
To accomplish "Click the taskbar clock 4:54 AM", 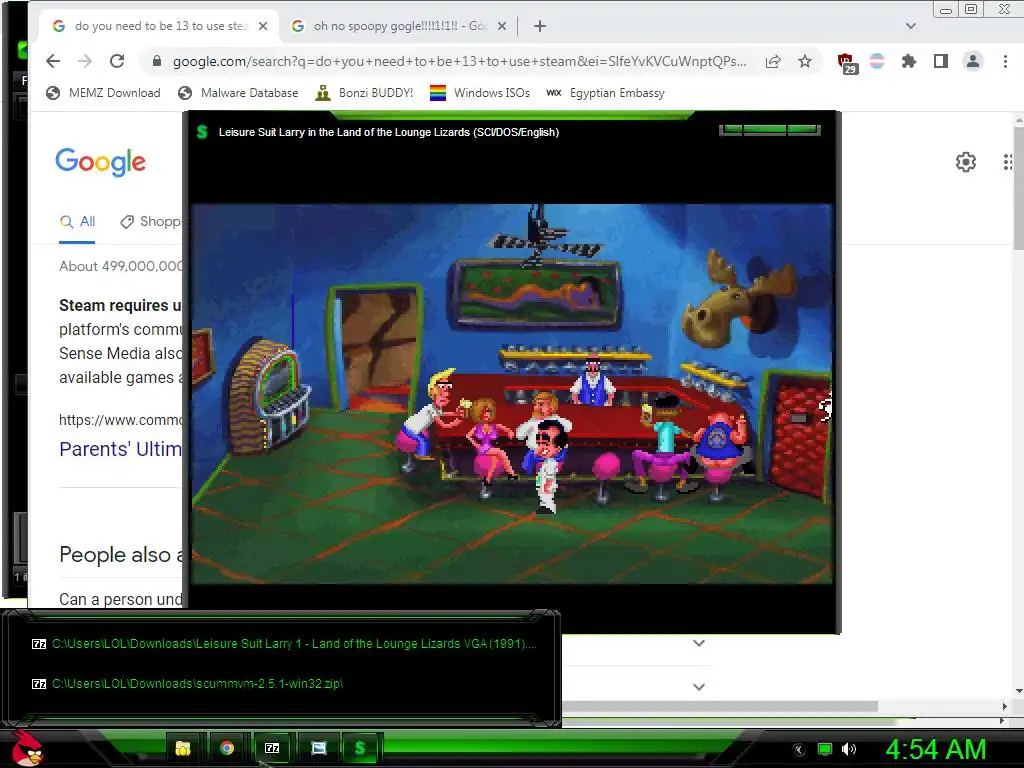I will pyautogui.click(x=935, y=749).
